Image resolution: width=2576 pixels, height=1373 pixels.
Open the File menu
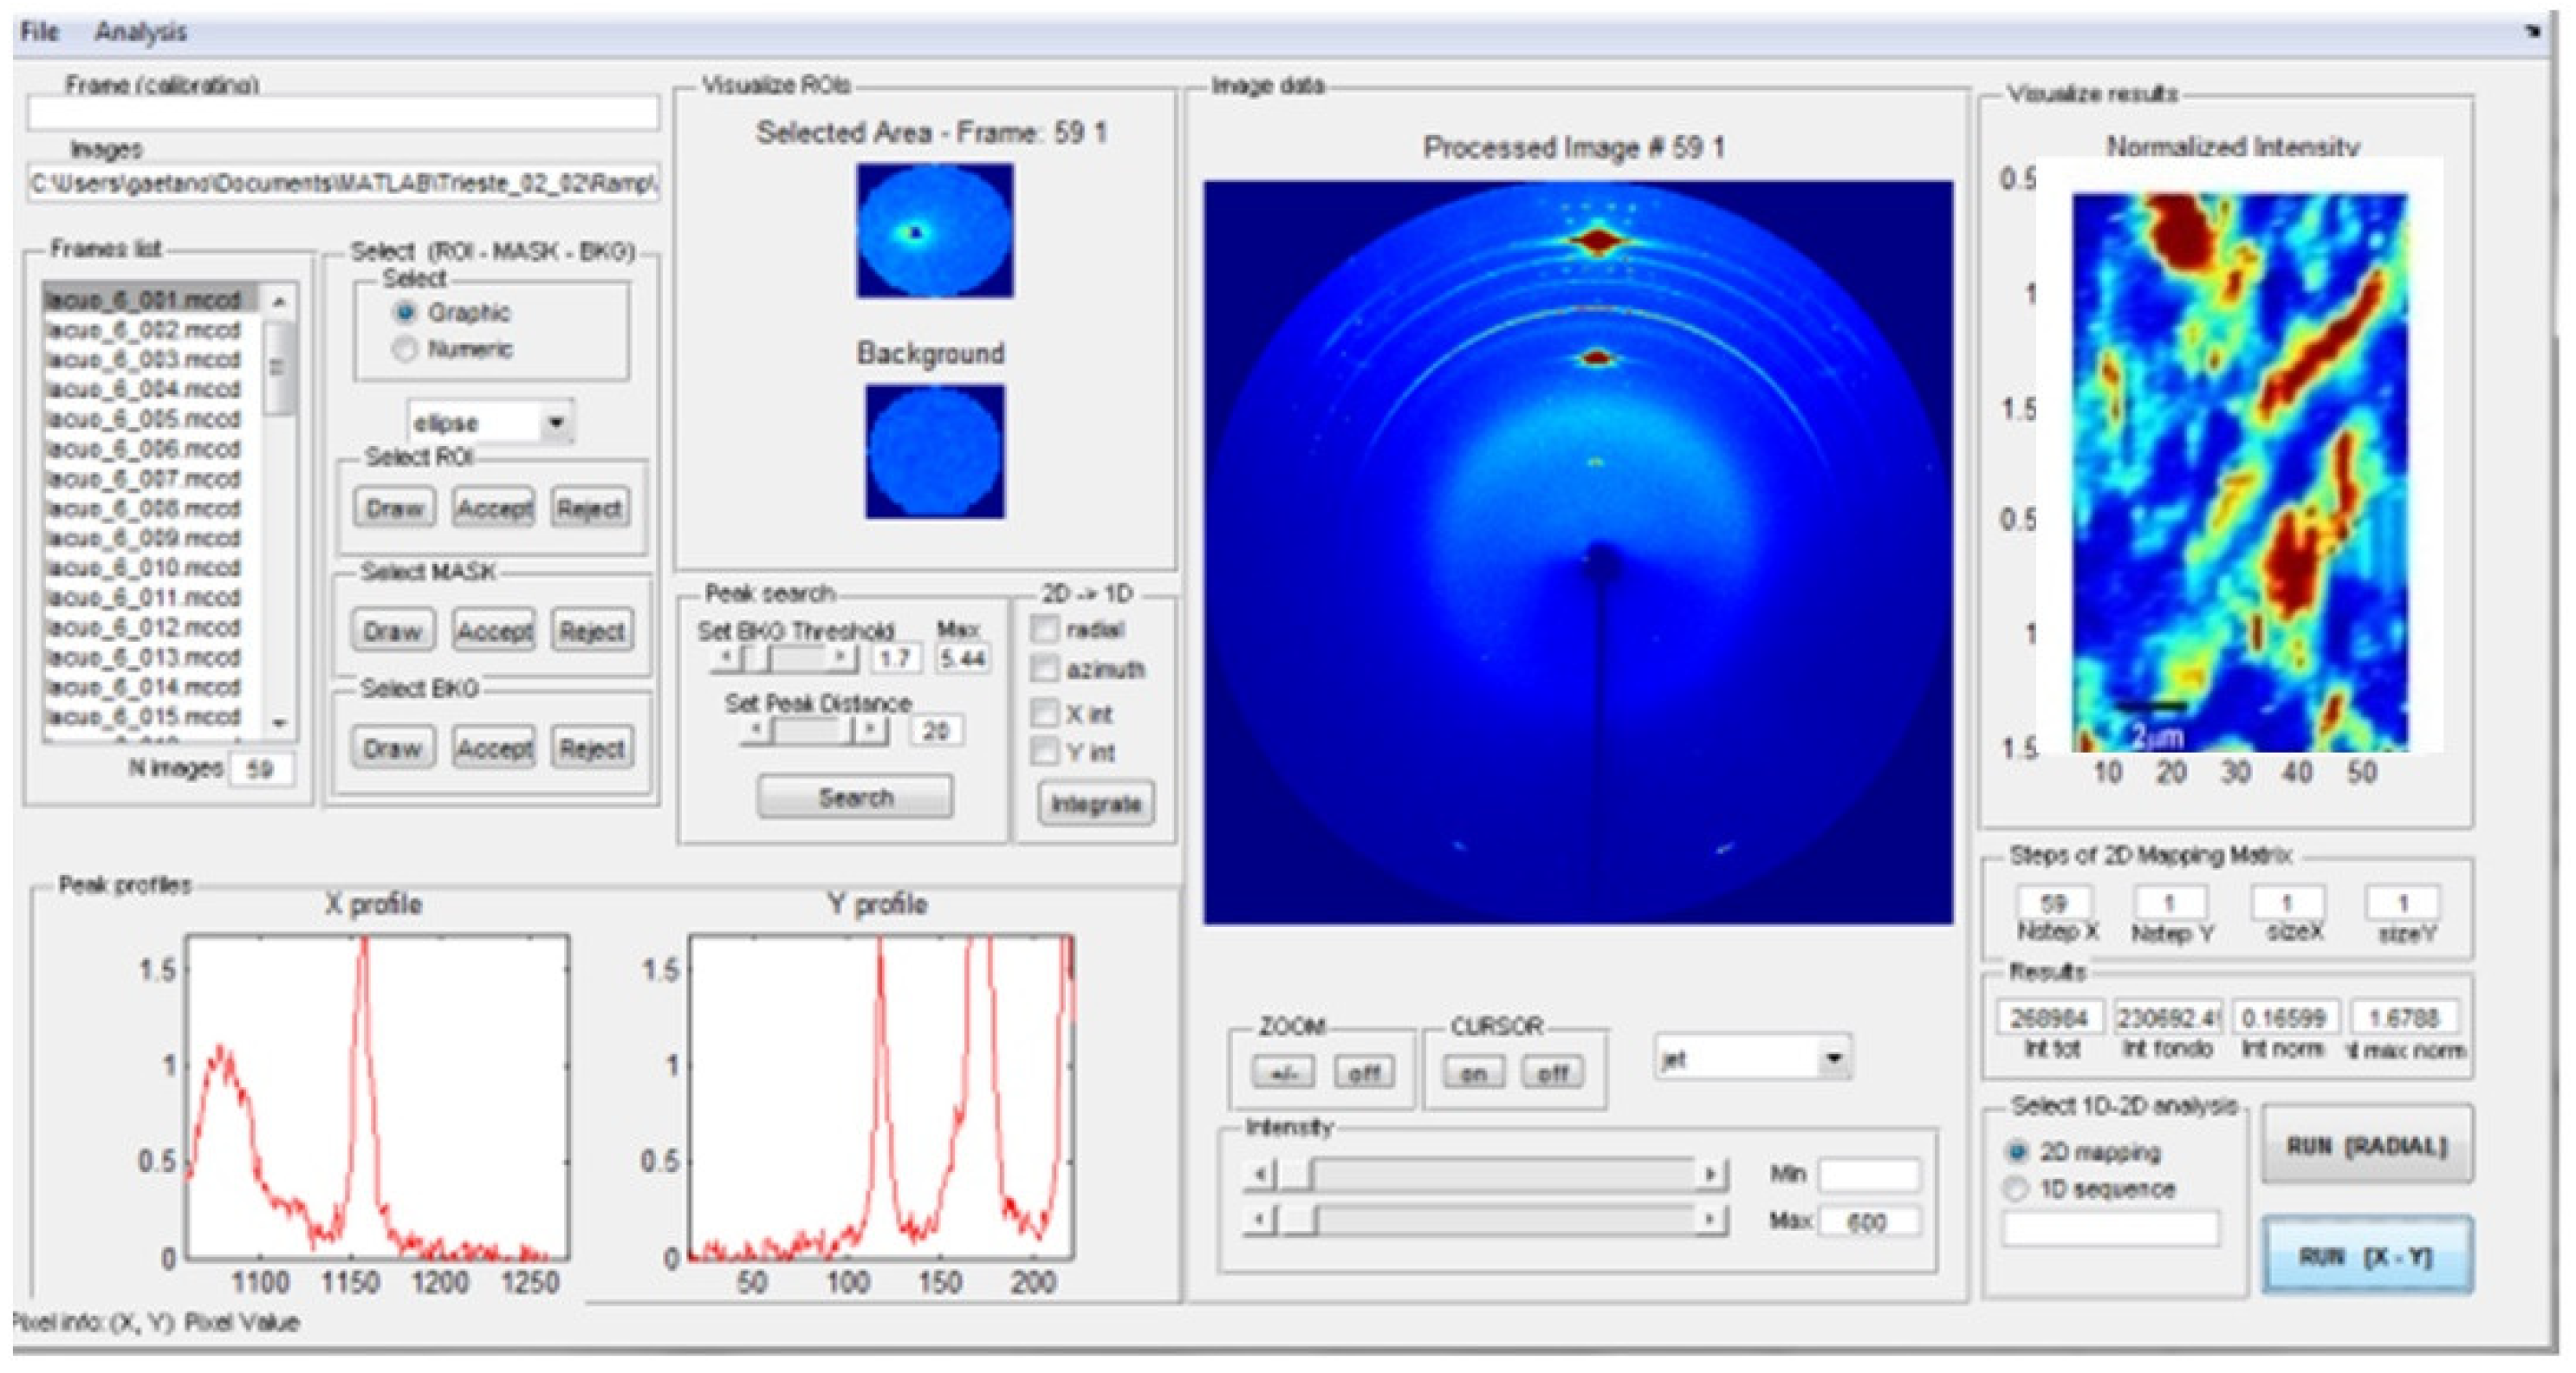39,32
